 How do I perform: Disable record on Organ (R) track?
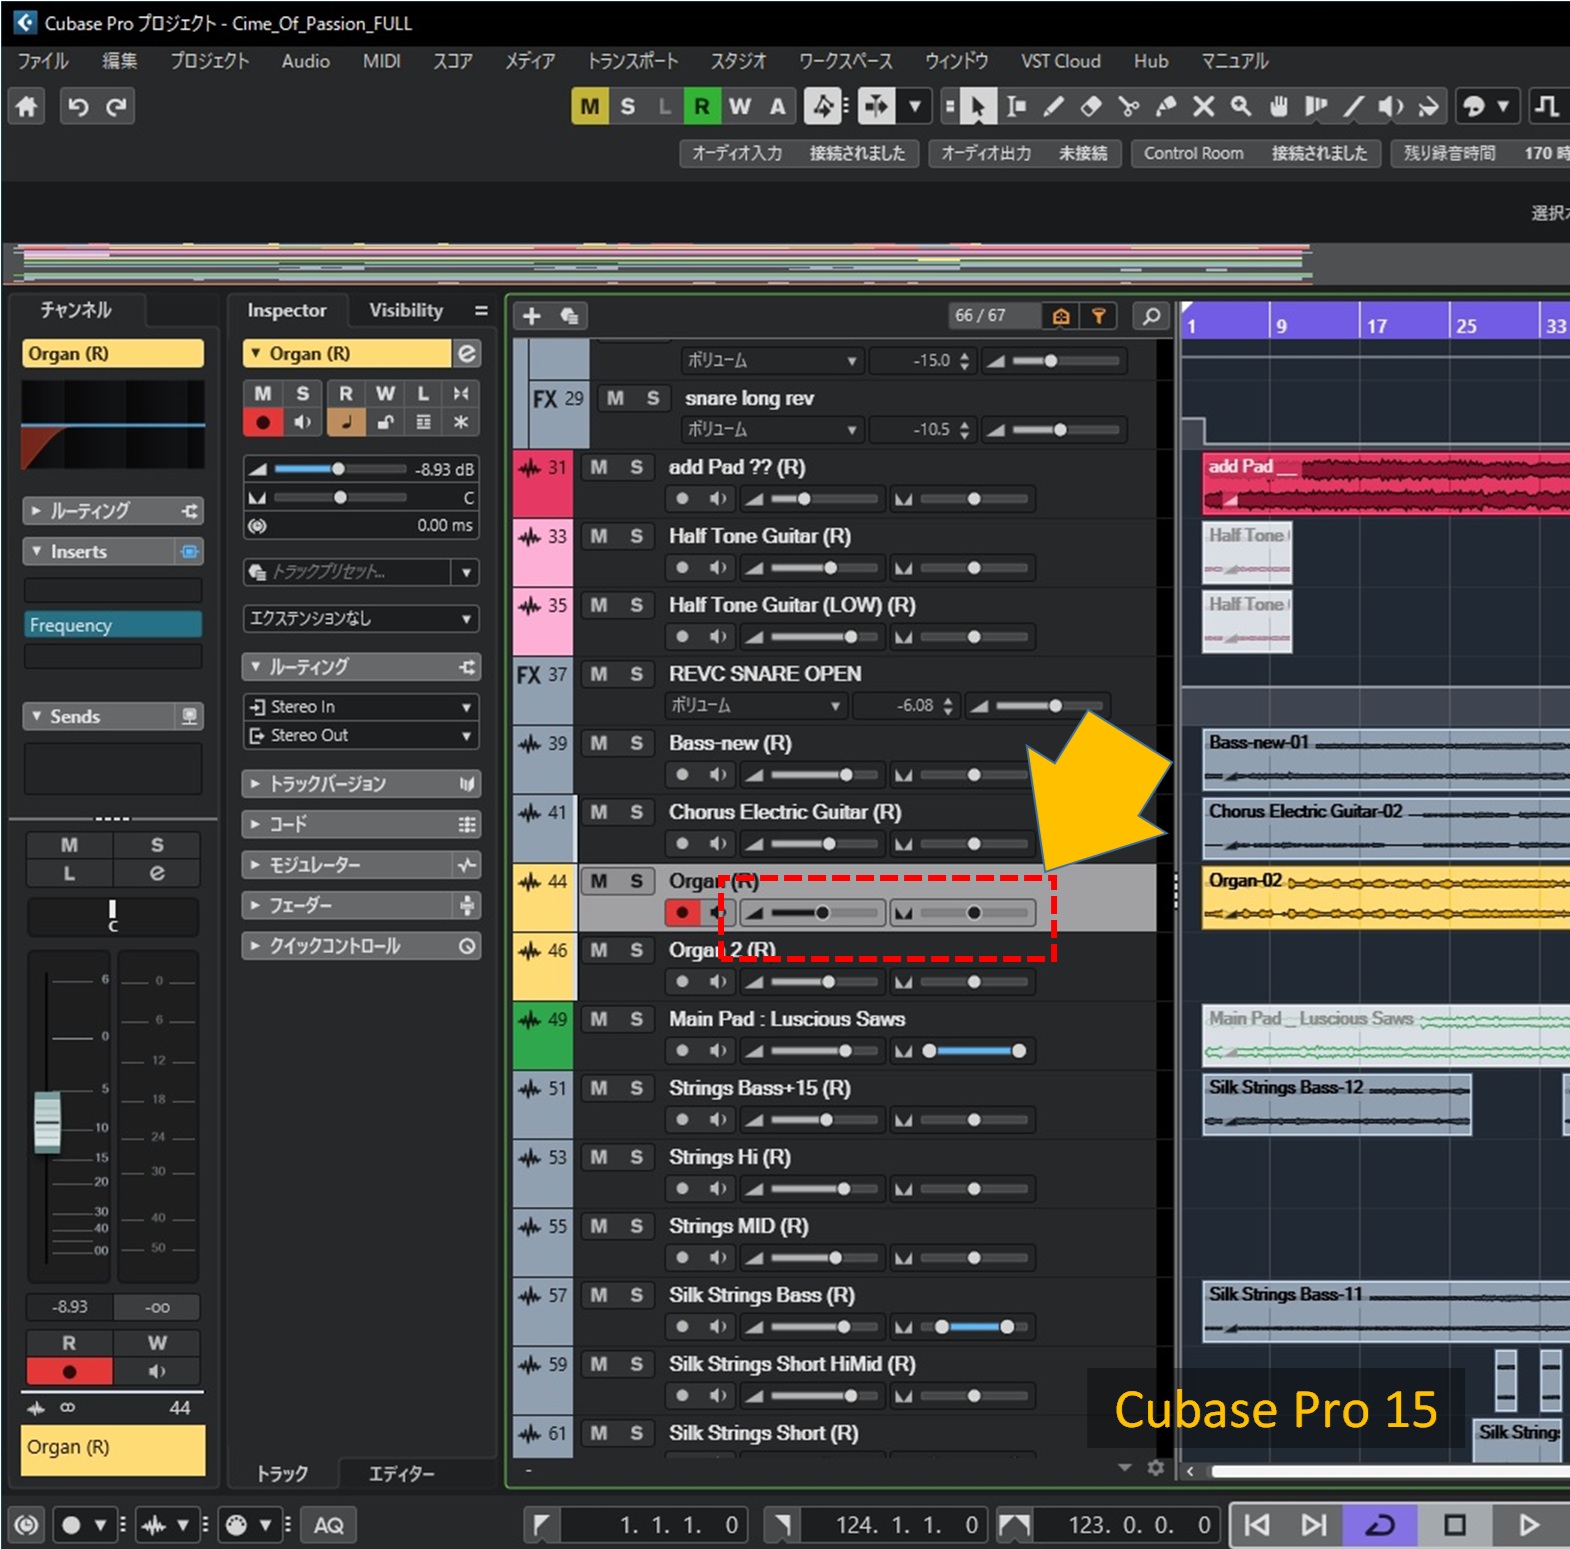coord(682,912)
